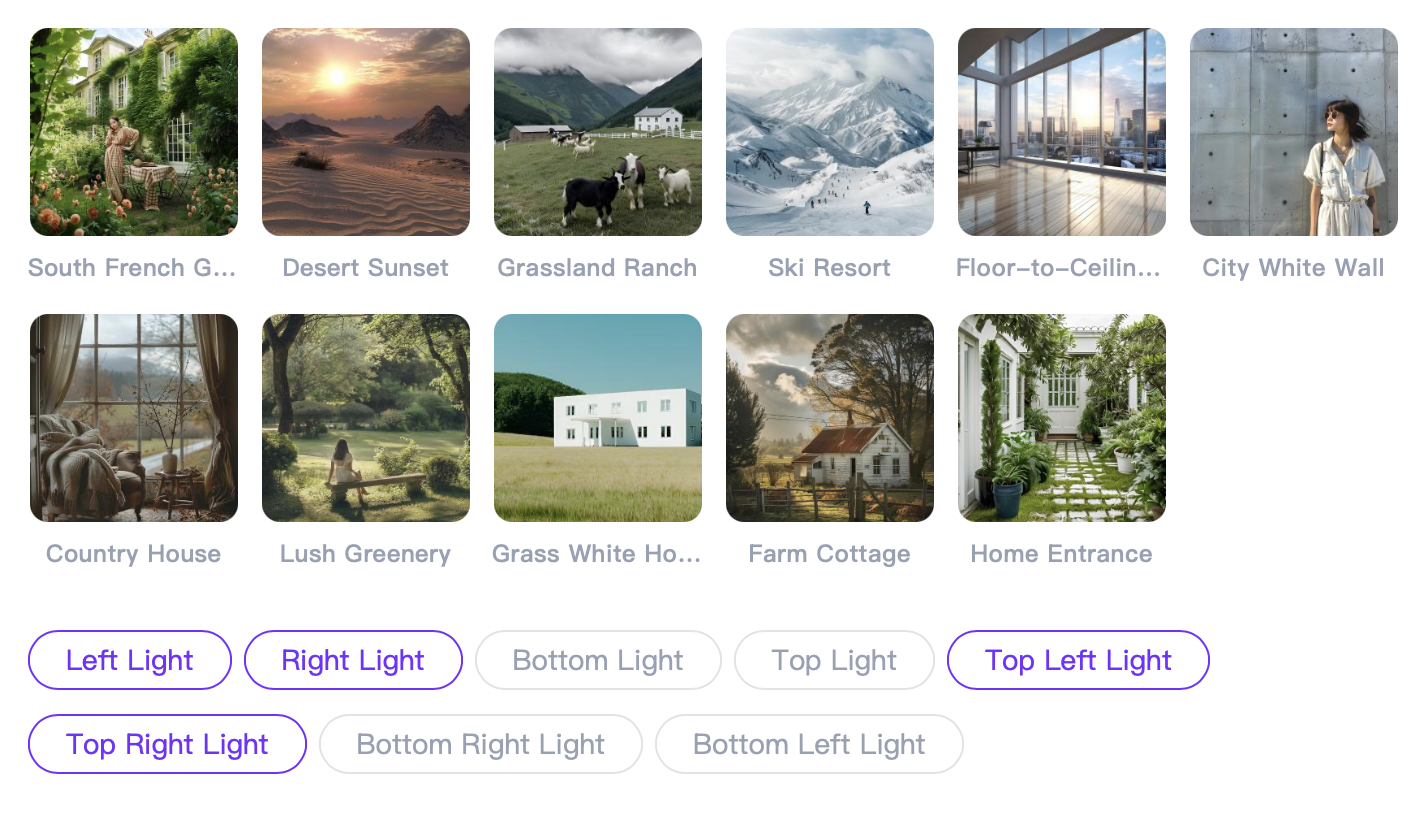Screen dimensions: 1420x816
Task: Enable the Bottom Light option
Action: click(597, 660)
